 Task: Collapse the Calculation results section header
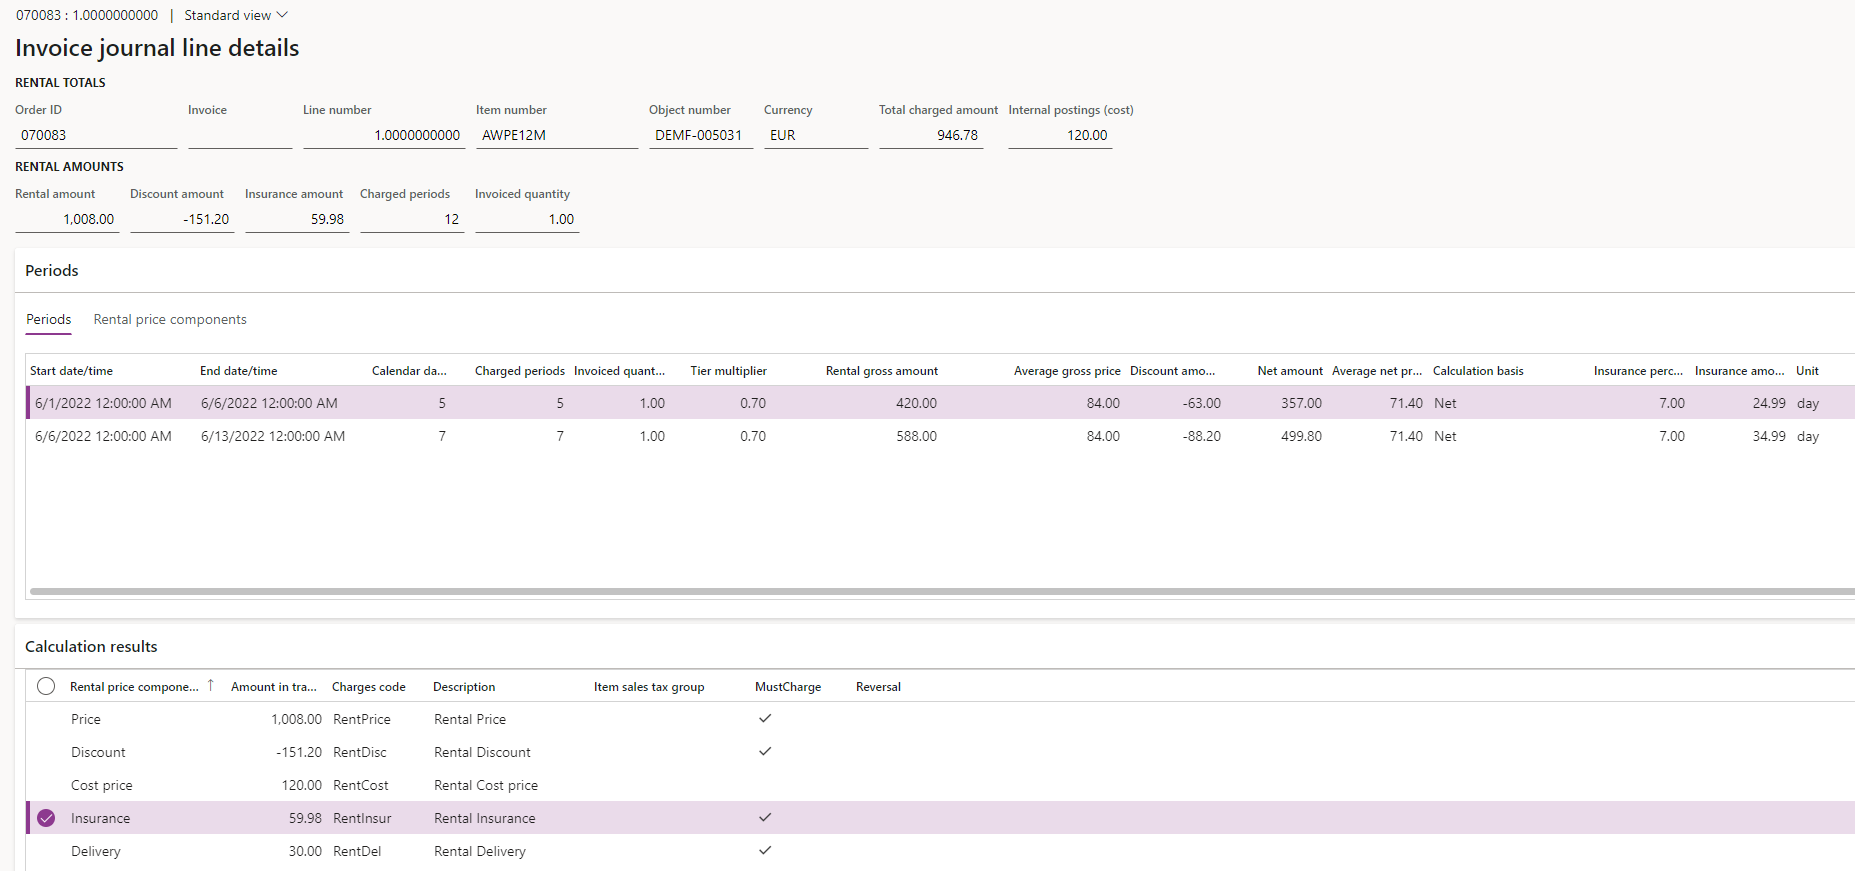coord(91,646)
